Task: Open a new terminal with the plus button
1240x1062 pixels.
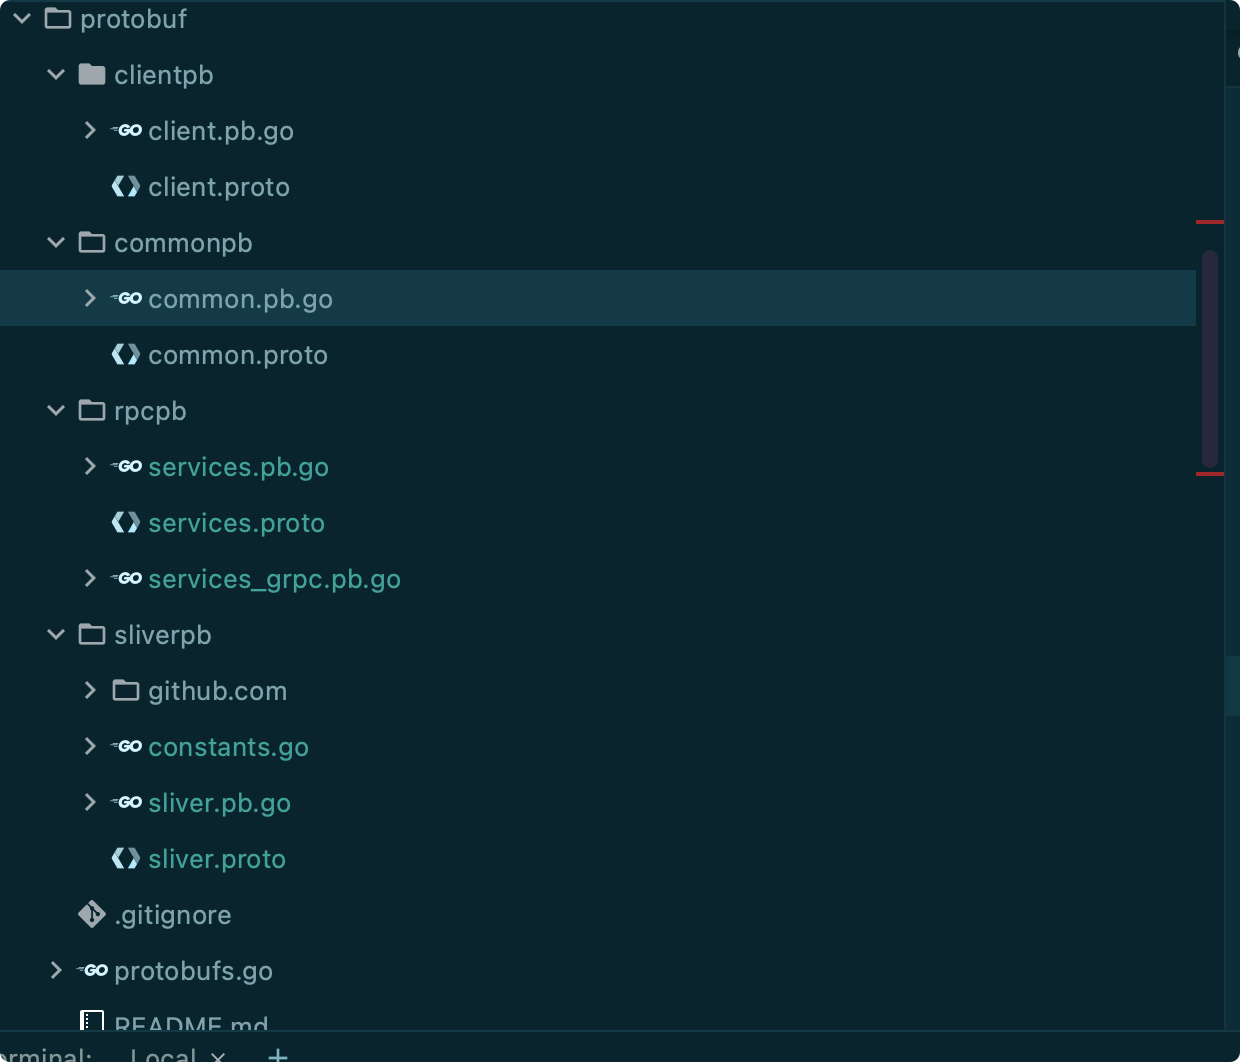Action: coord(277,1053)
